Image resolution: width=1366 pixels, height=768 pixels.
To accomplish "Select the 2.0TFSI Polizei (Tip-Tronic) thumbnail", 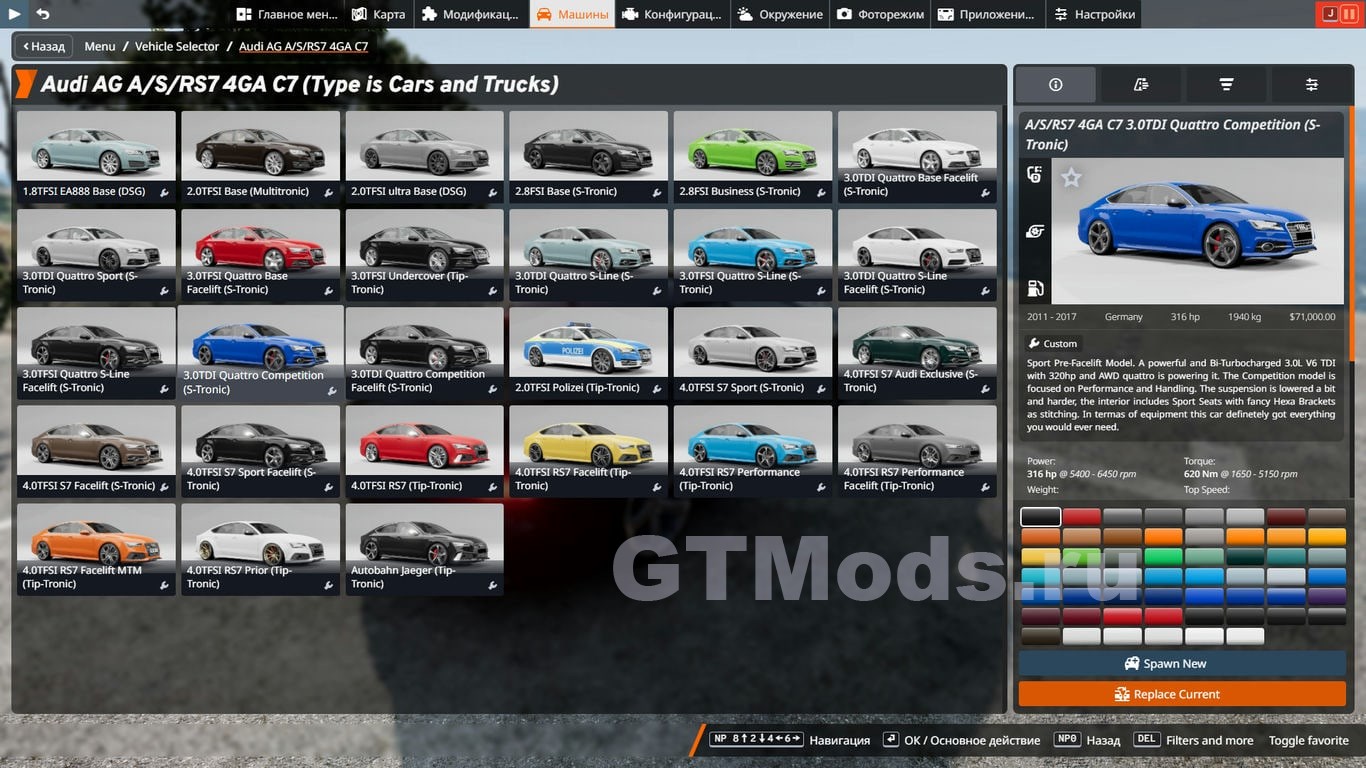I will (588, 352).
